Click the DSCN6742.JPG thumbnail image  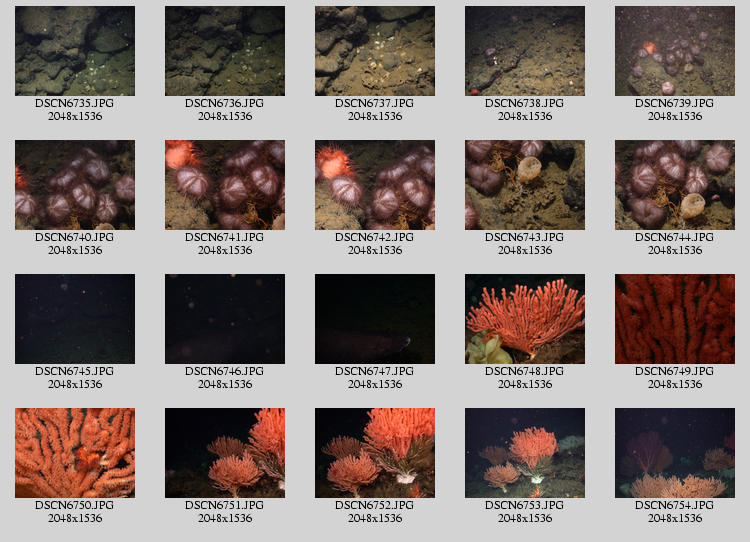coord(375,185)
